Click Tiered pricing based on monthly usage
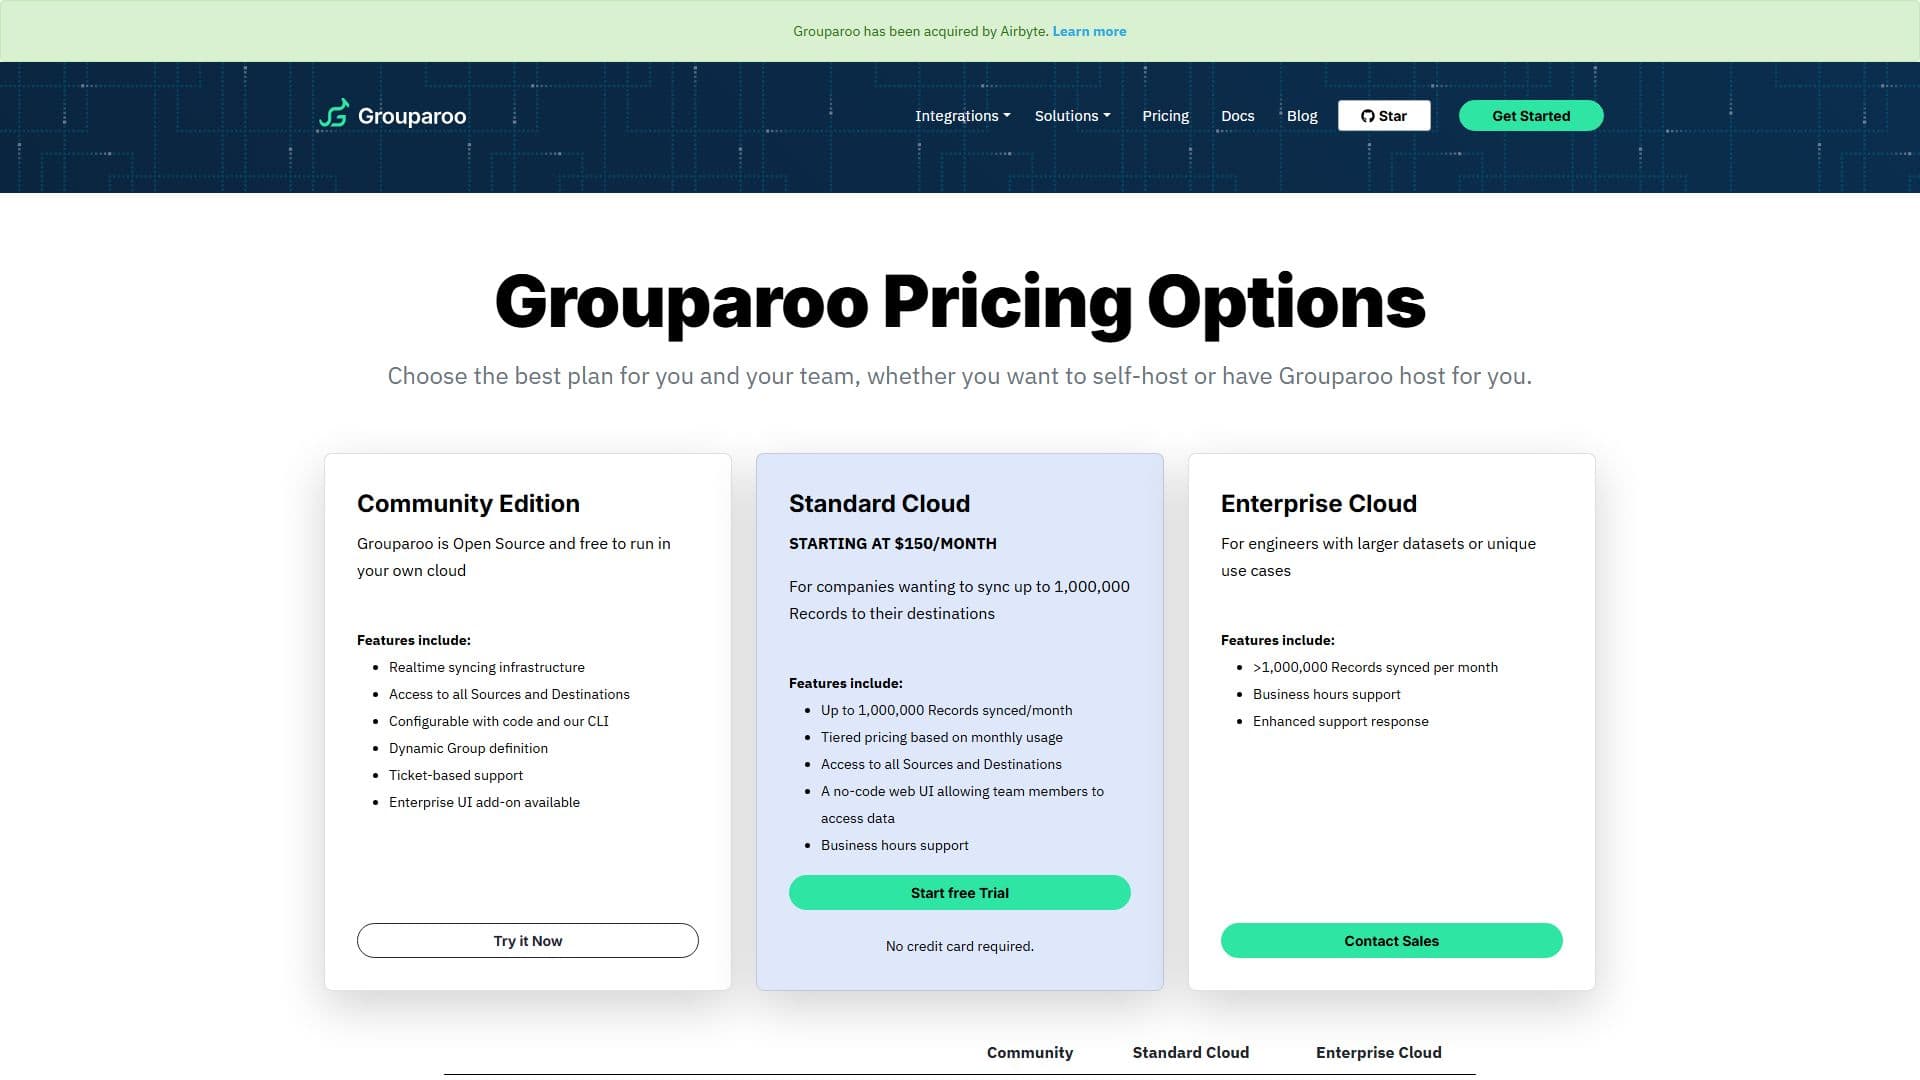1920x1080 pixels. pyautogui.click(x=942, y=737)
